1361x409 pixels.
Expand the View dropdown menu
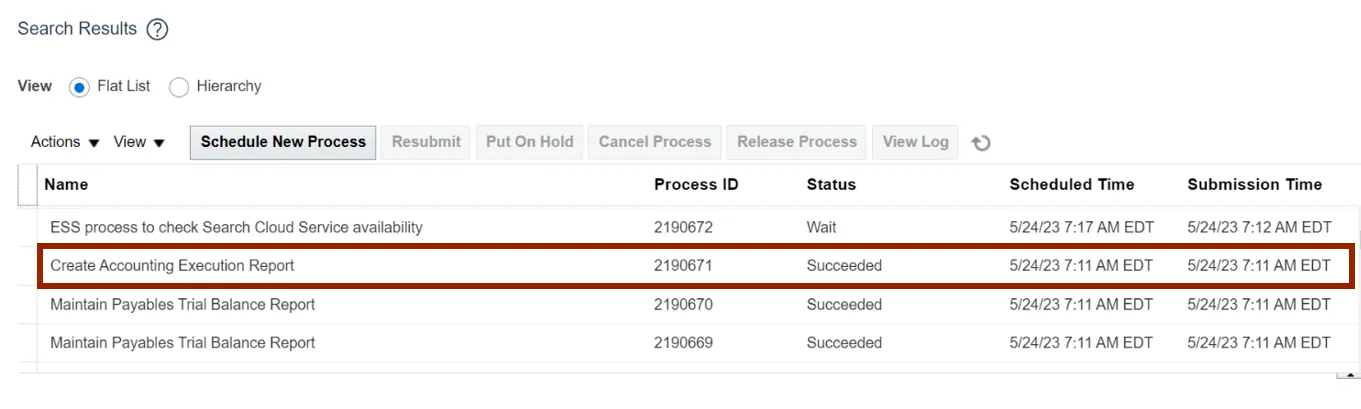click(x=139, y=142)
